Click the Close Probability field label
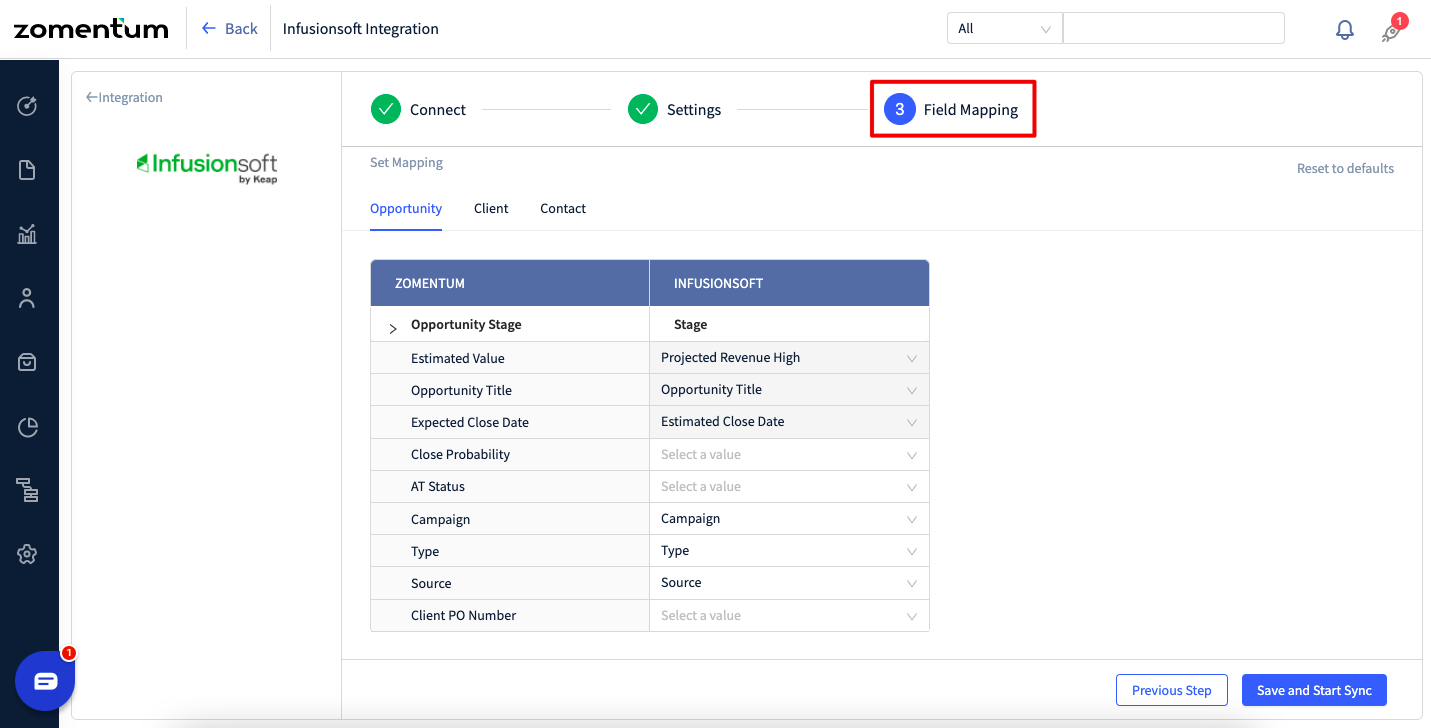 pos(460,454)
